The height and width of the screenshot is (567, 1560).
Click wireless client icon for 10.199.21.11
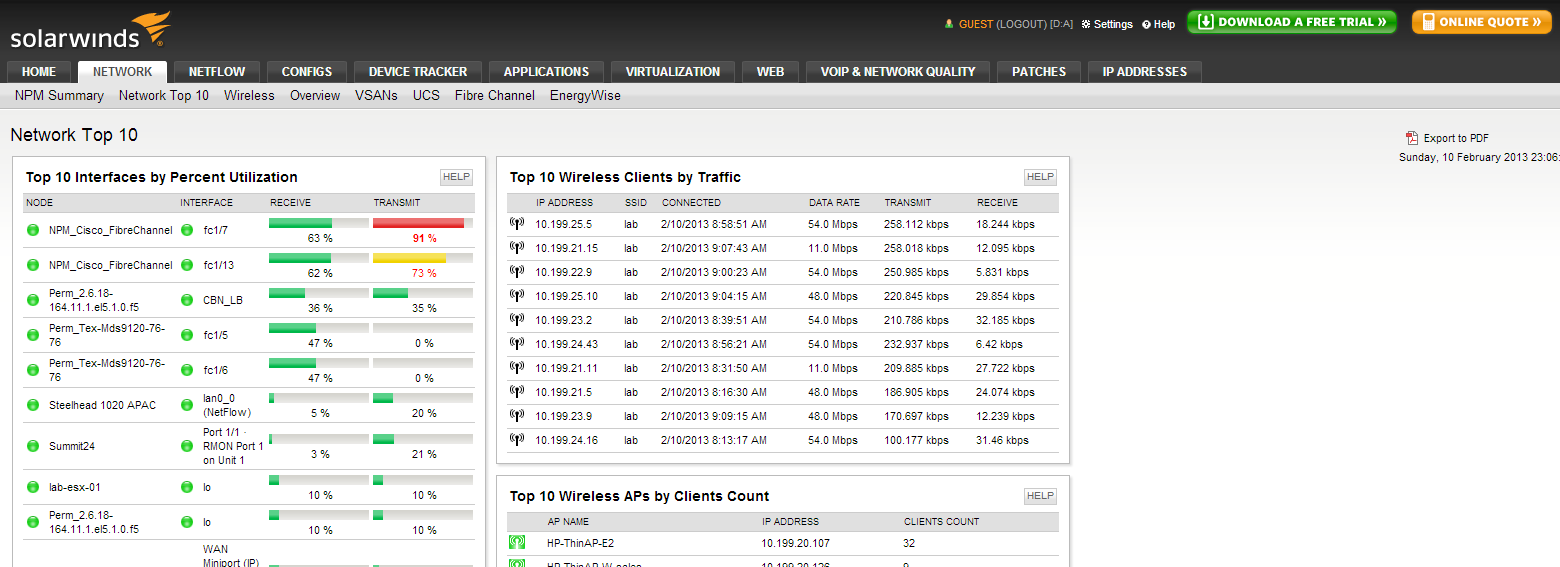tap(517, 368)
